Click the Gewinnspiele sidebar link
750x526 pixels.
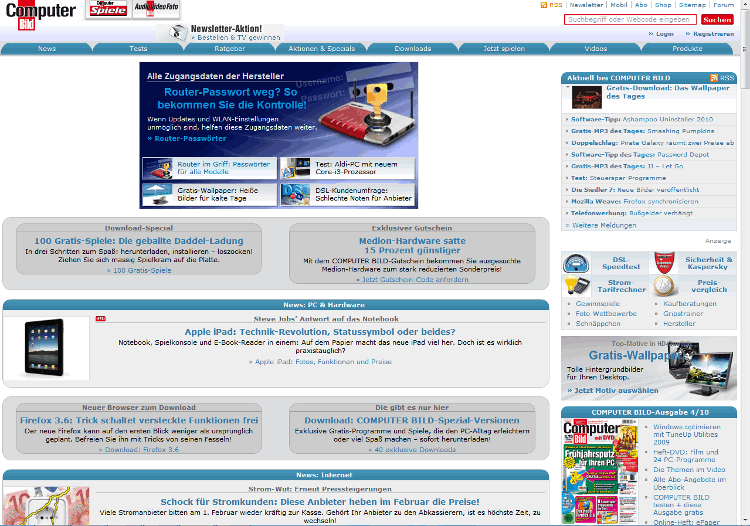tap(597, 304)
